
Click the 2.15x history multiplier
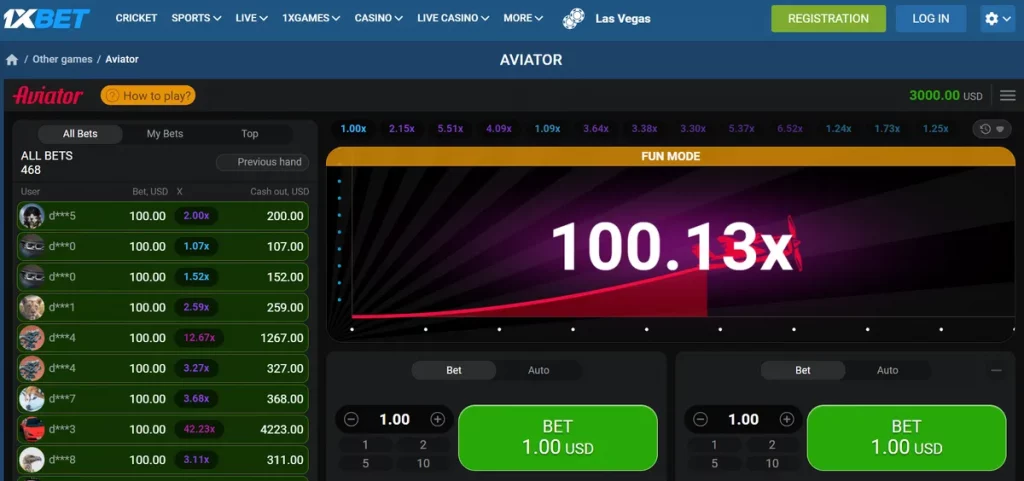(402, 129)
